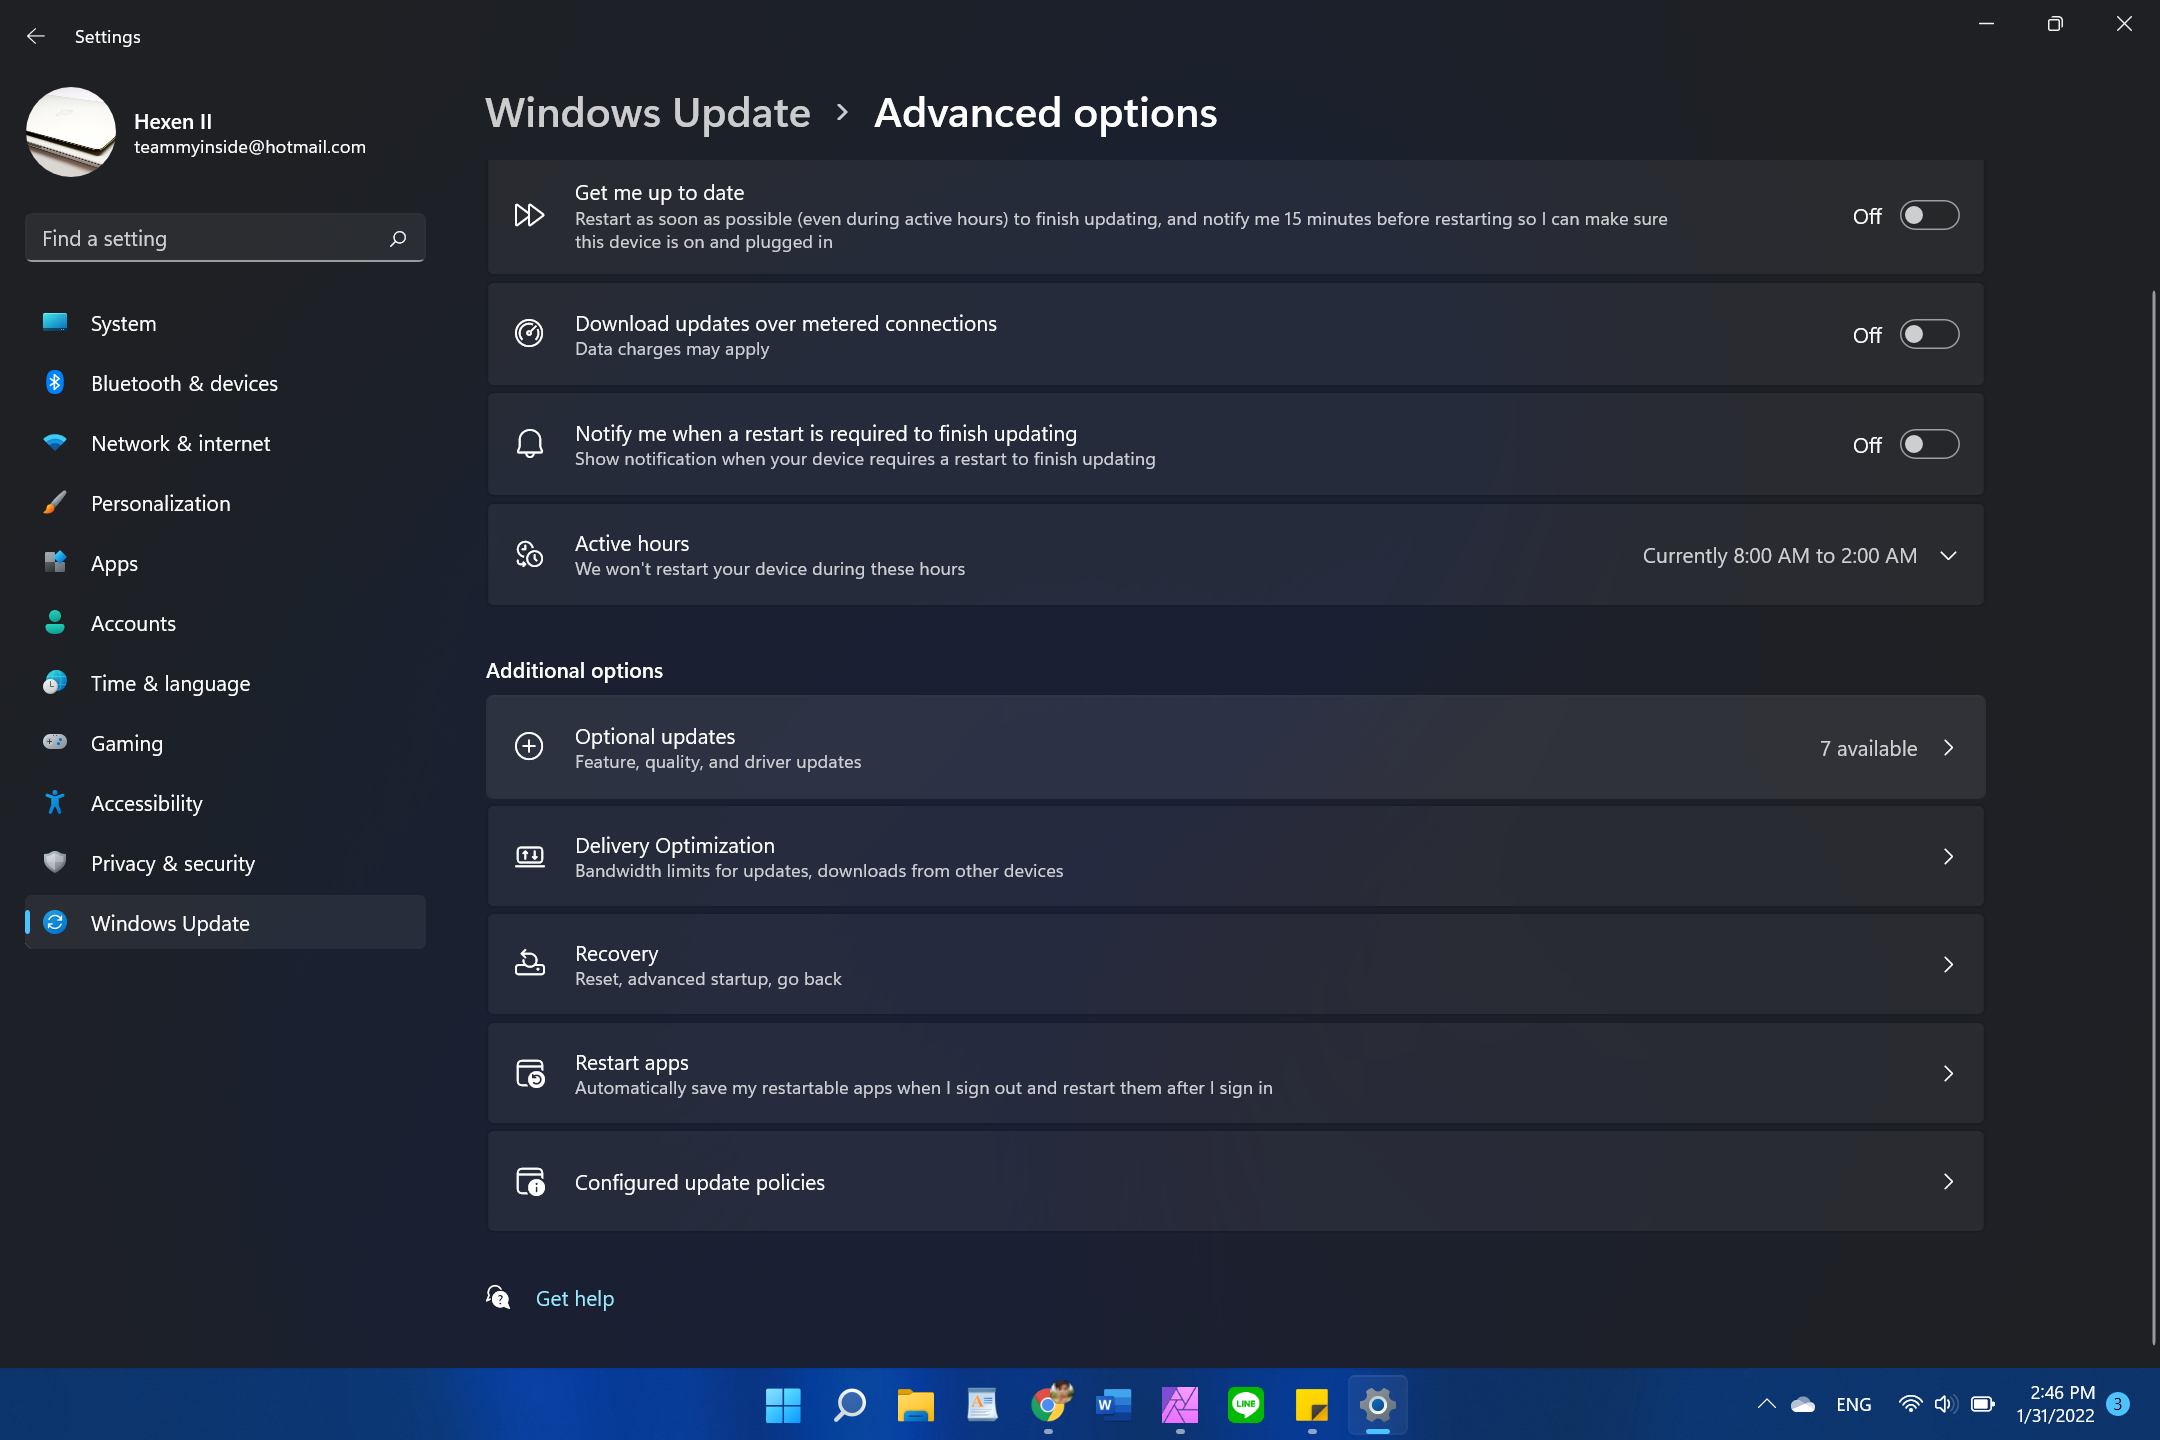This screenshot has height=1440, width=2160.
Task: Turn on Download updates over metered connections
Action: [x=1928, y=335]
